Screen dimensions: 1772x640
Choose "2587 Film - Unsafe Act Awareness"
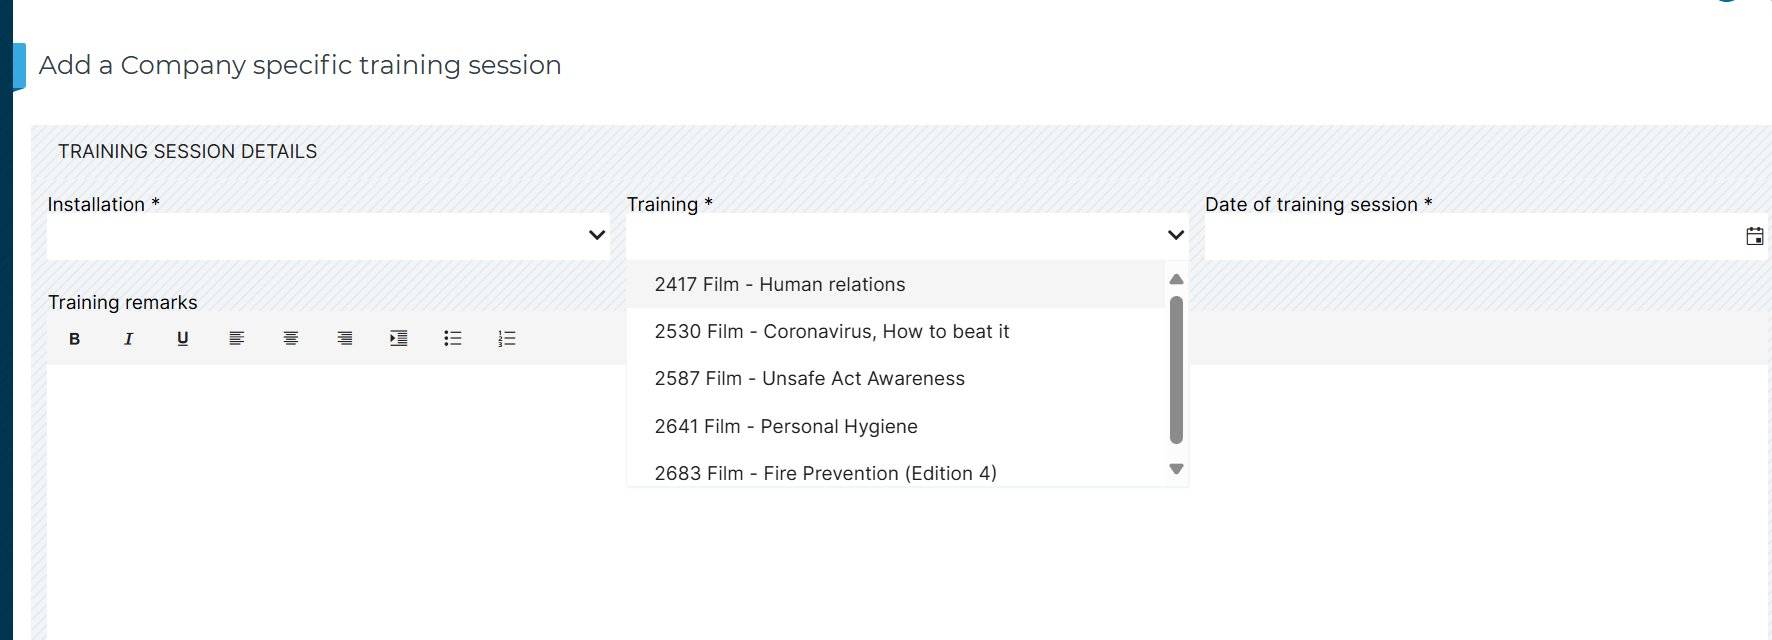(810, 378)
